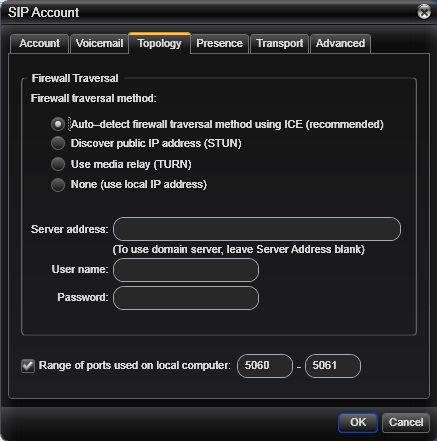Click the Server address field
Viewport: 437px width, 441px height.
point(257,229)
